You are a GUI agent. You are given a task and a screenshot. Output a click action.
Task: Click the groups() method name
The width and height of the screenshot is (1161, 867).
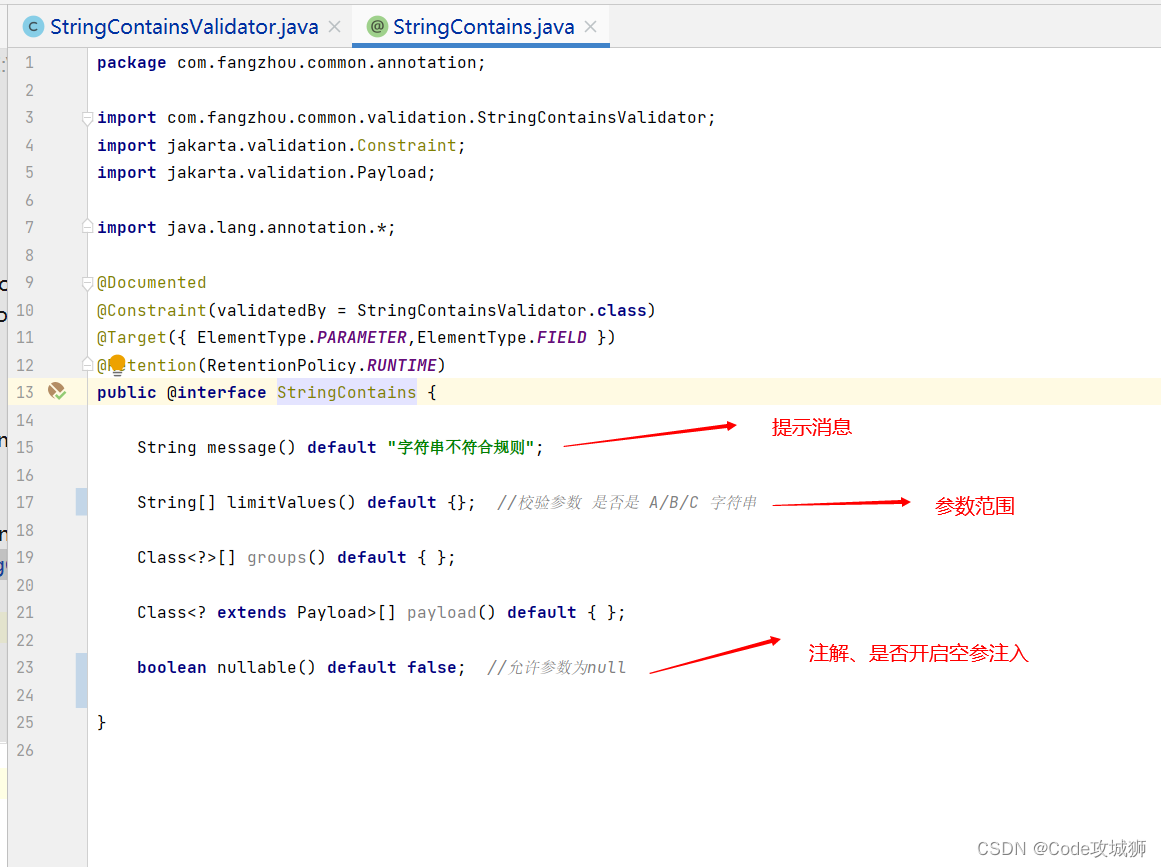click(287, 558)
